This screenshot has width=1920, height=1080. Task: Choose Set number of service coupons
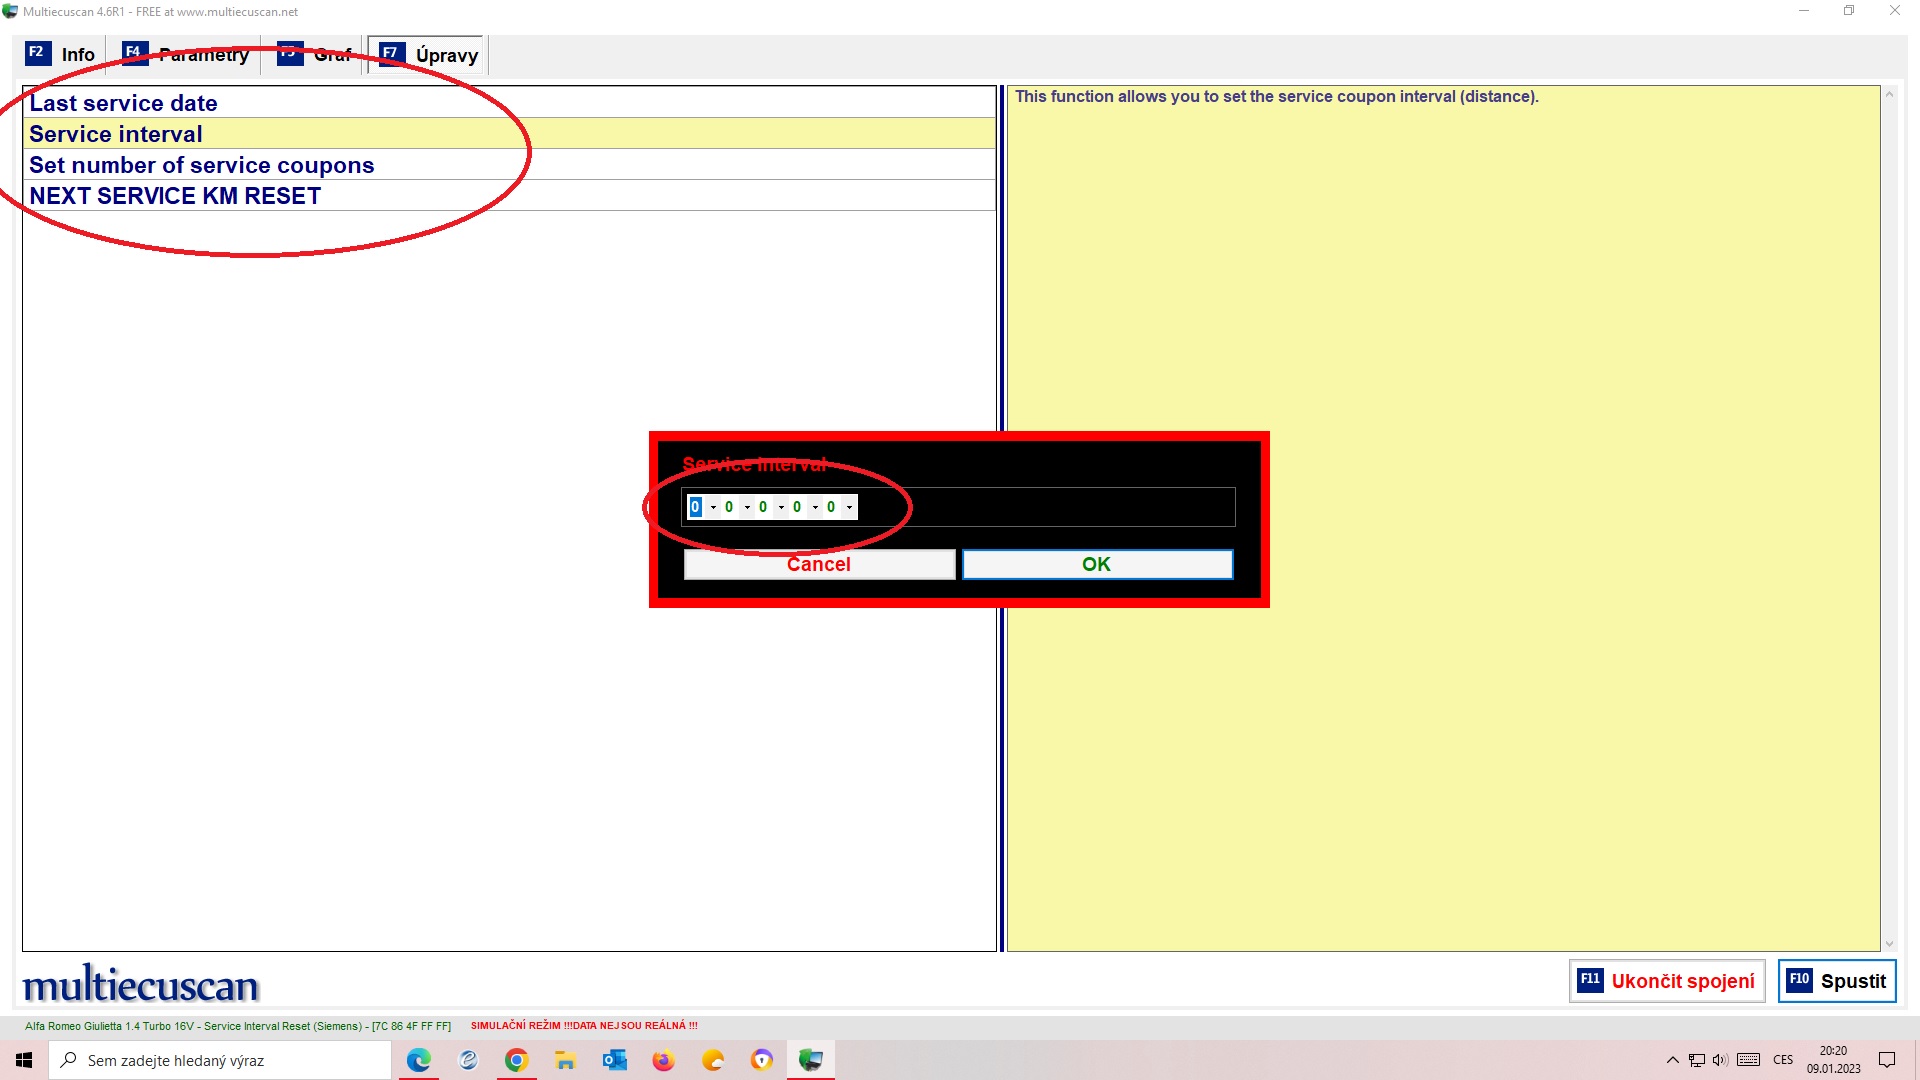coord(201,165)
